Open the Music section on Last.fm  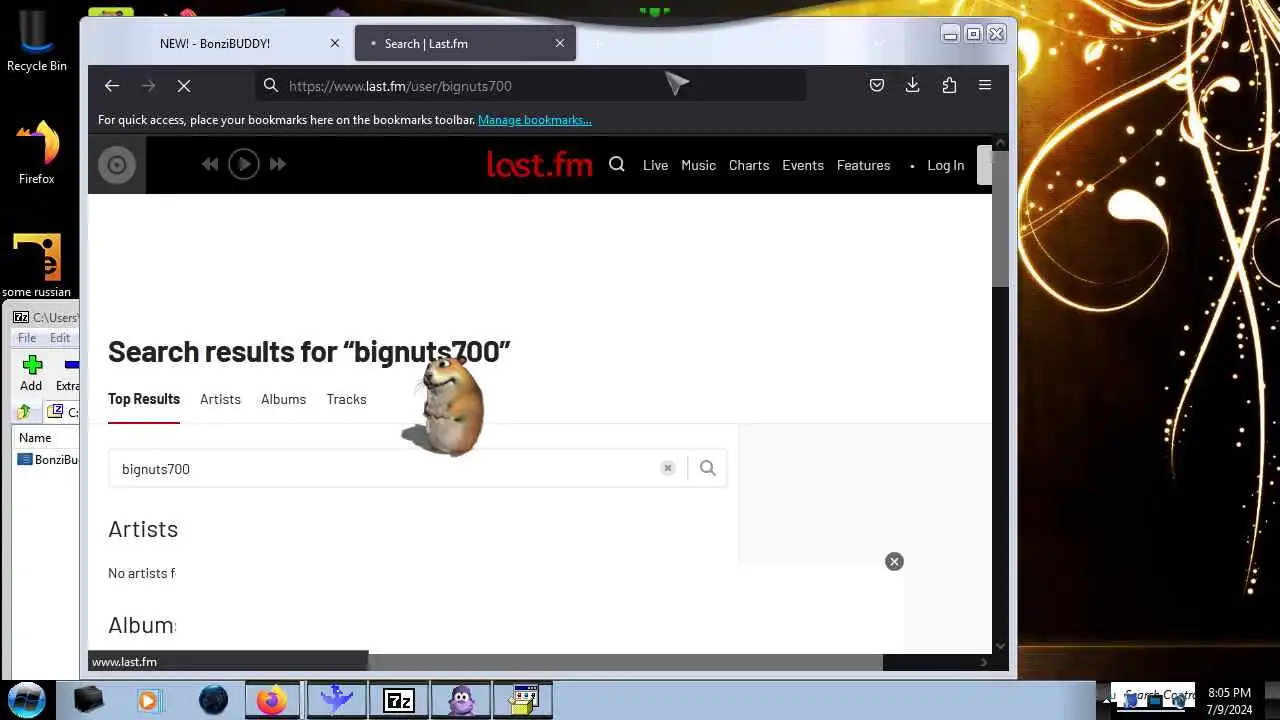(x=698, y=165)
